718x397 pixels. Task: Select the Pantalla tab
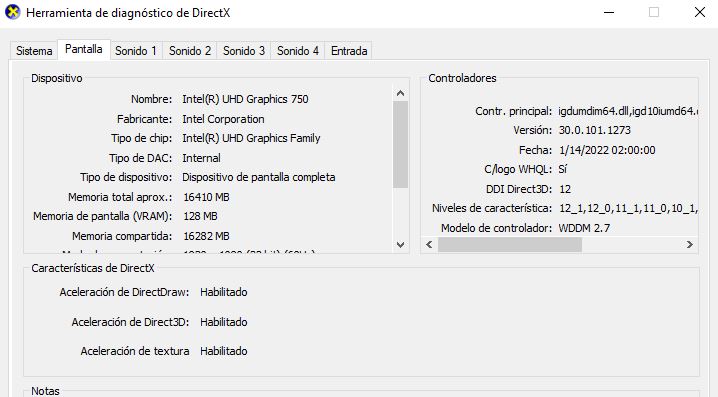pos(83,49)
